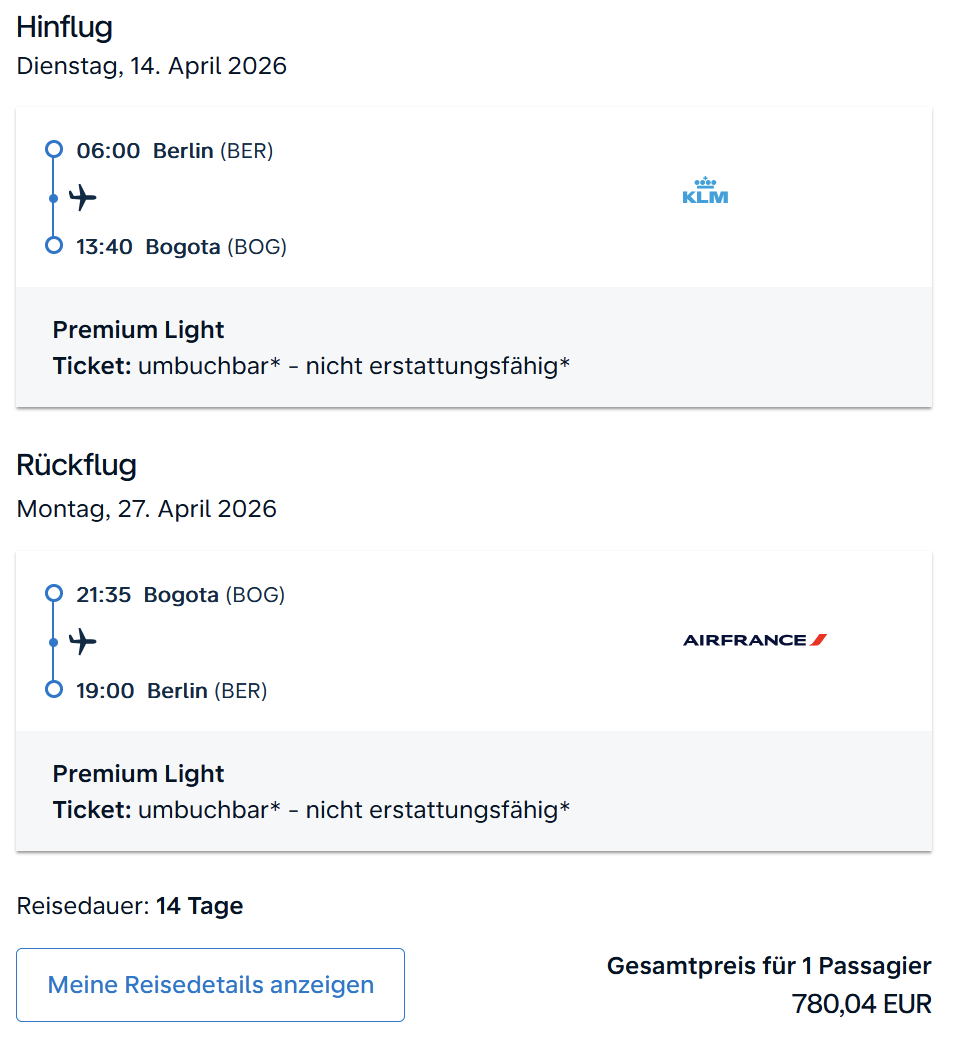Select the Rückflug heading
The width and height of the screenshot is (965, 1043).
pyautogui.click(x=76, y=466)
